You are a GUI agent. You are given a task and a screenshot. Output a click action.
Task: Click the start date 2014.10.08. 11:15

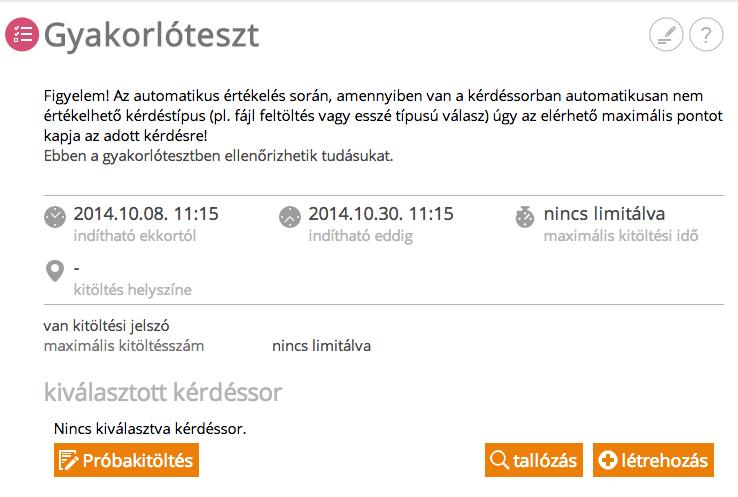coord(146,214)
